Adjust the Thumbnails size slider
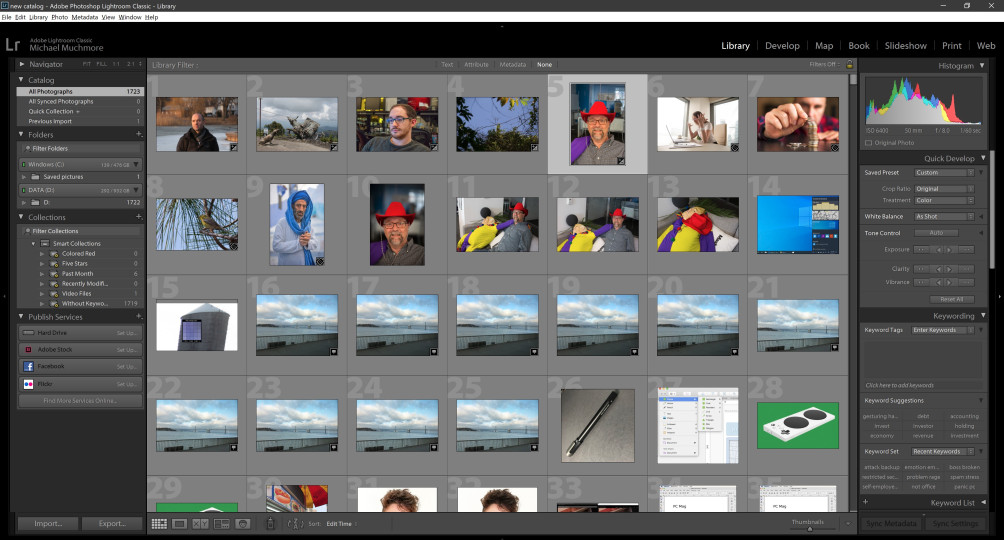The image size is (1004, 540). (809, 528)
